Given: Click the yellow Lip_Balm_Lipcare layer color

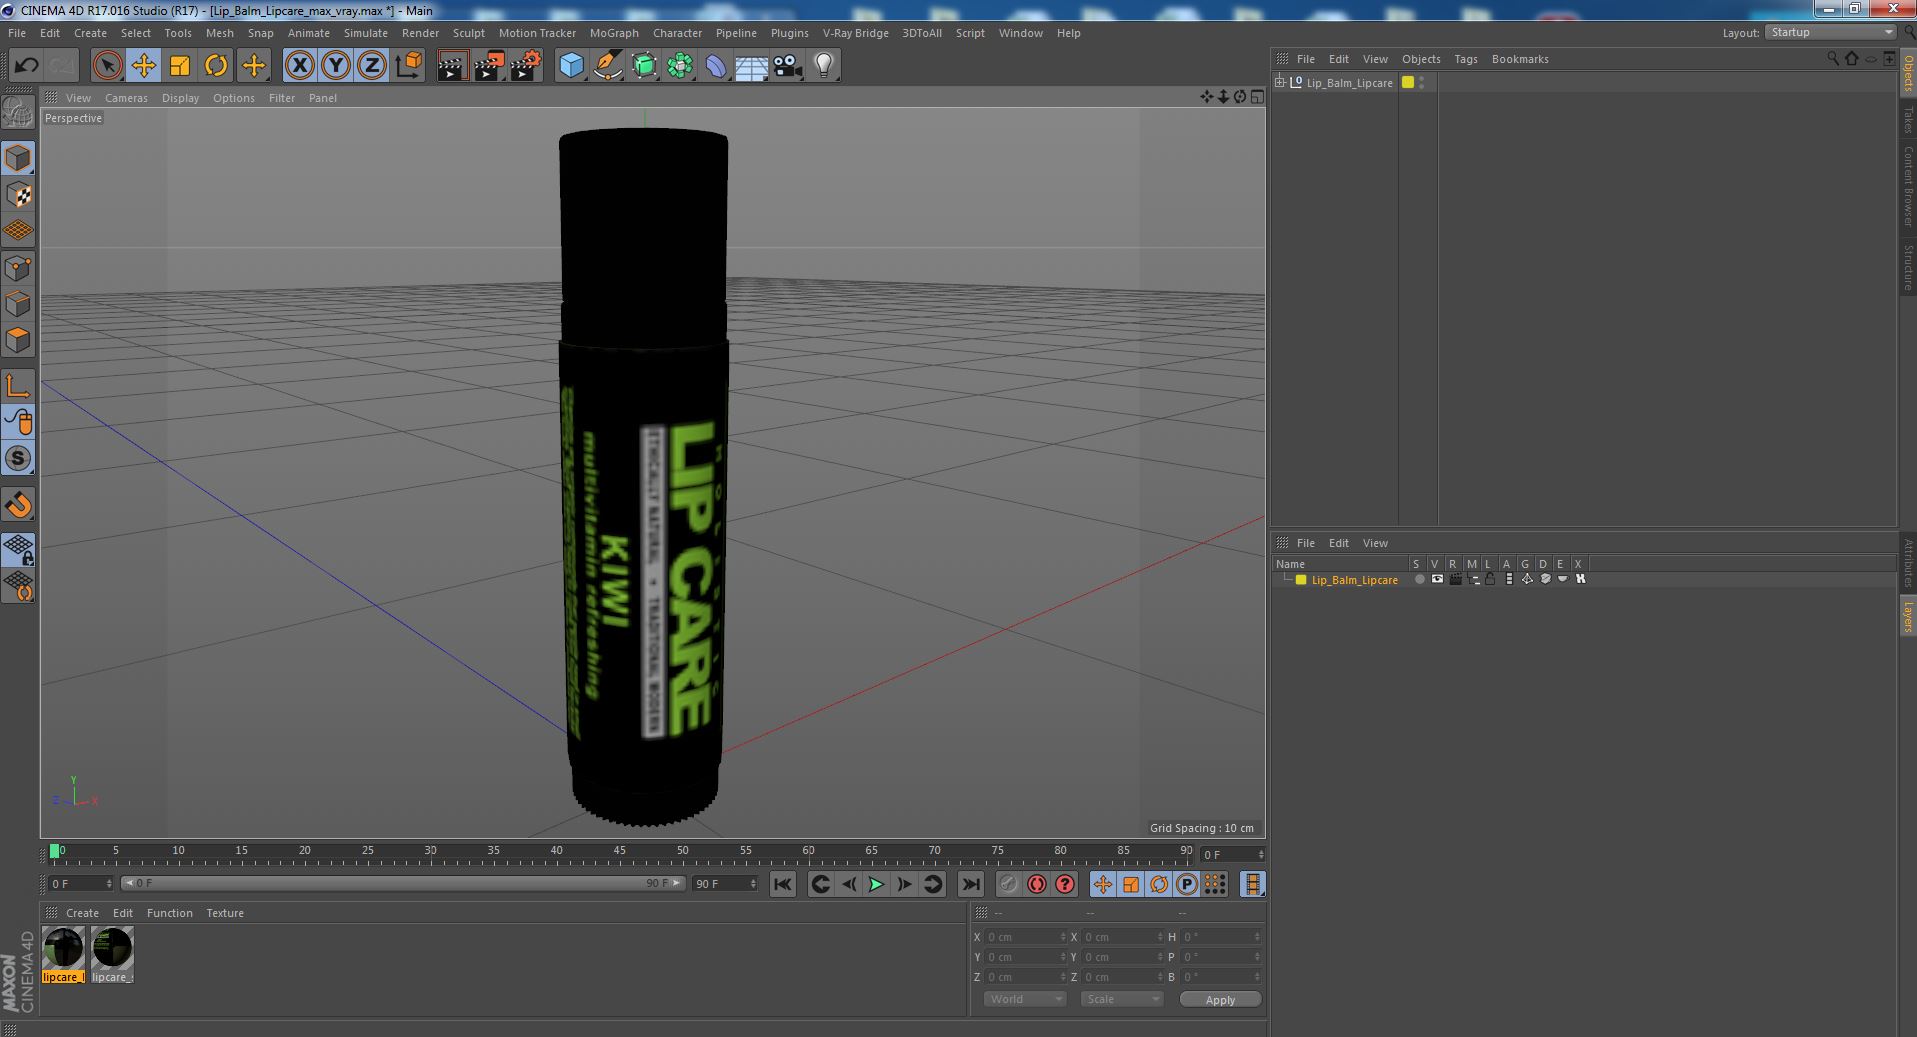Looking at the screenshot, I should (1301, 580).
